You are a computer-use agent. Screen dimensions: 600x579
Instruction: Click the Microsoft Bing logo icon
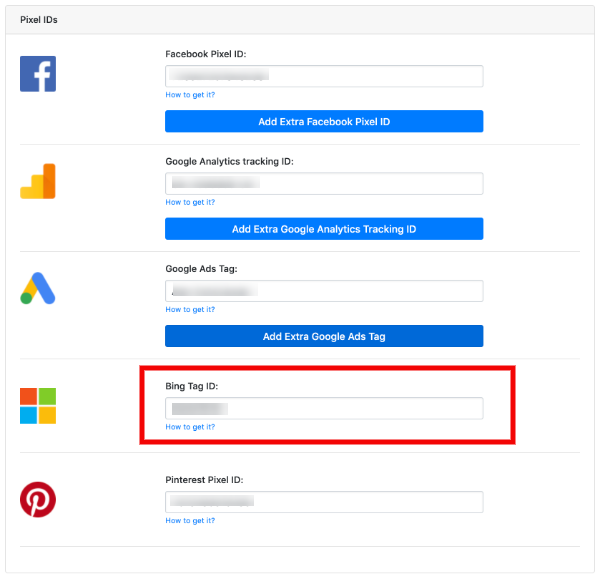click(x=38, y=406)
